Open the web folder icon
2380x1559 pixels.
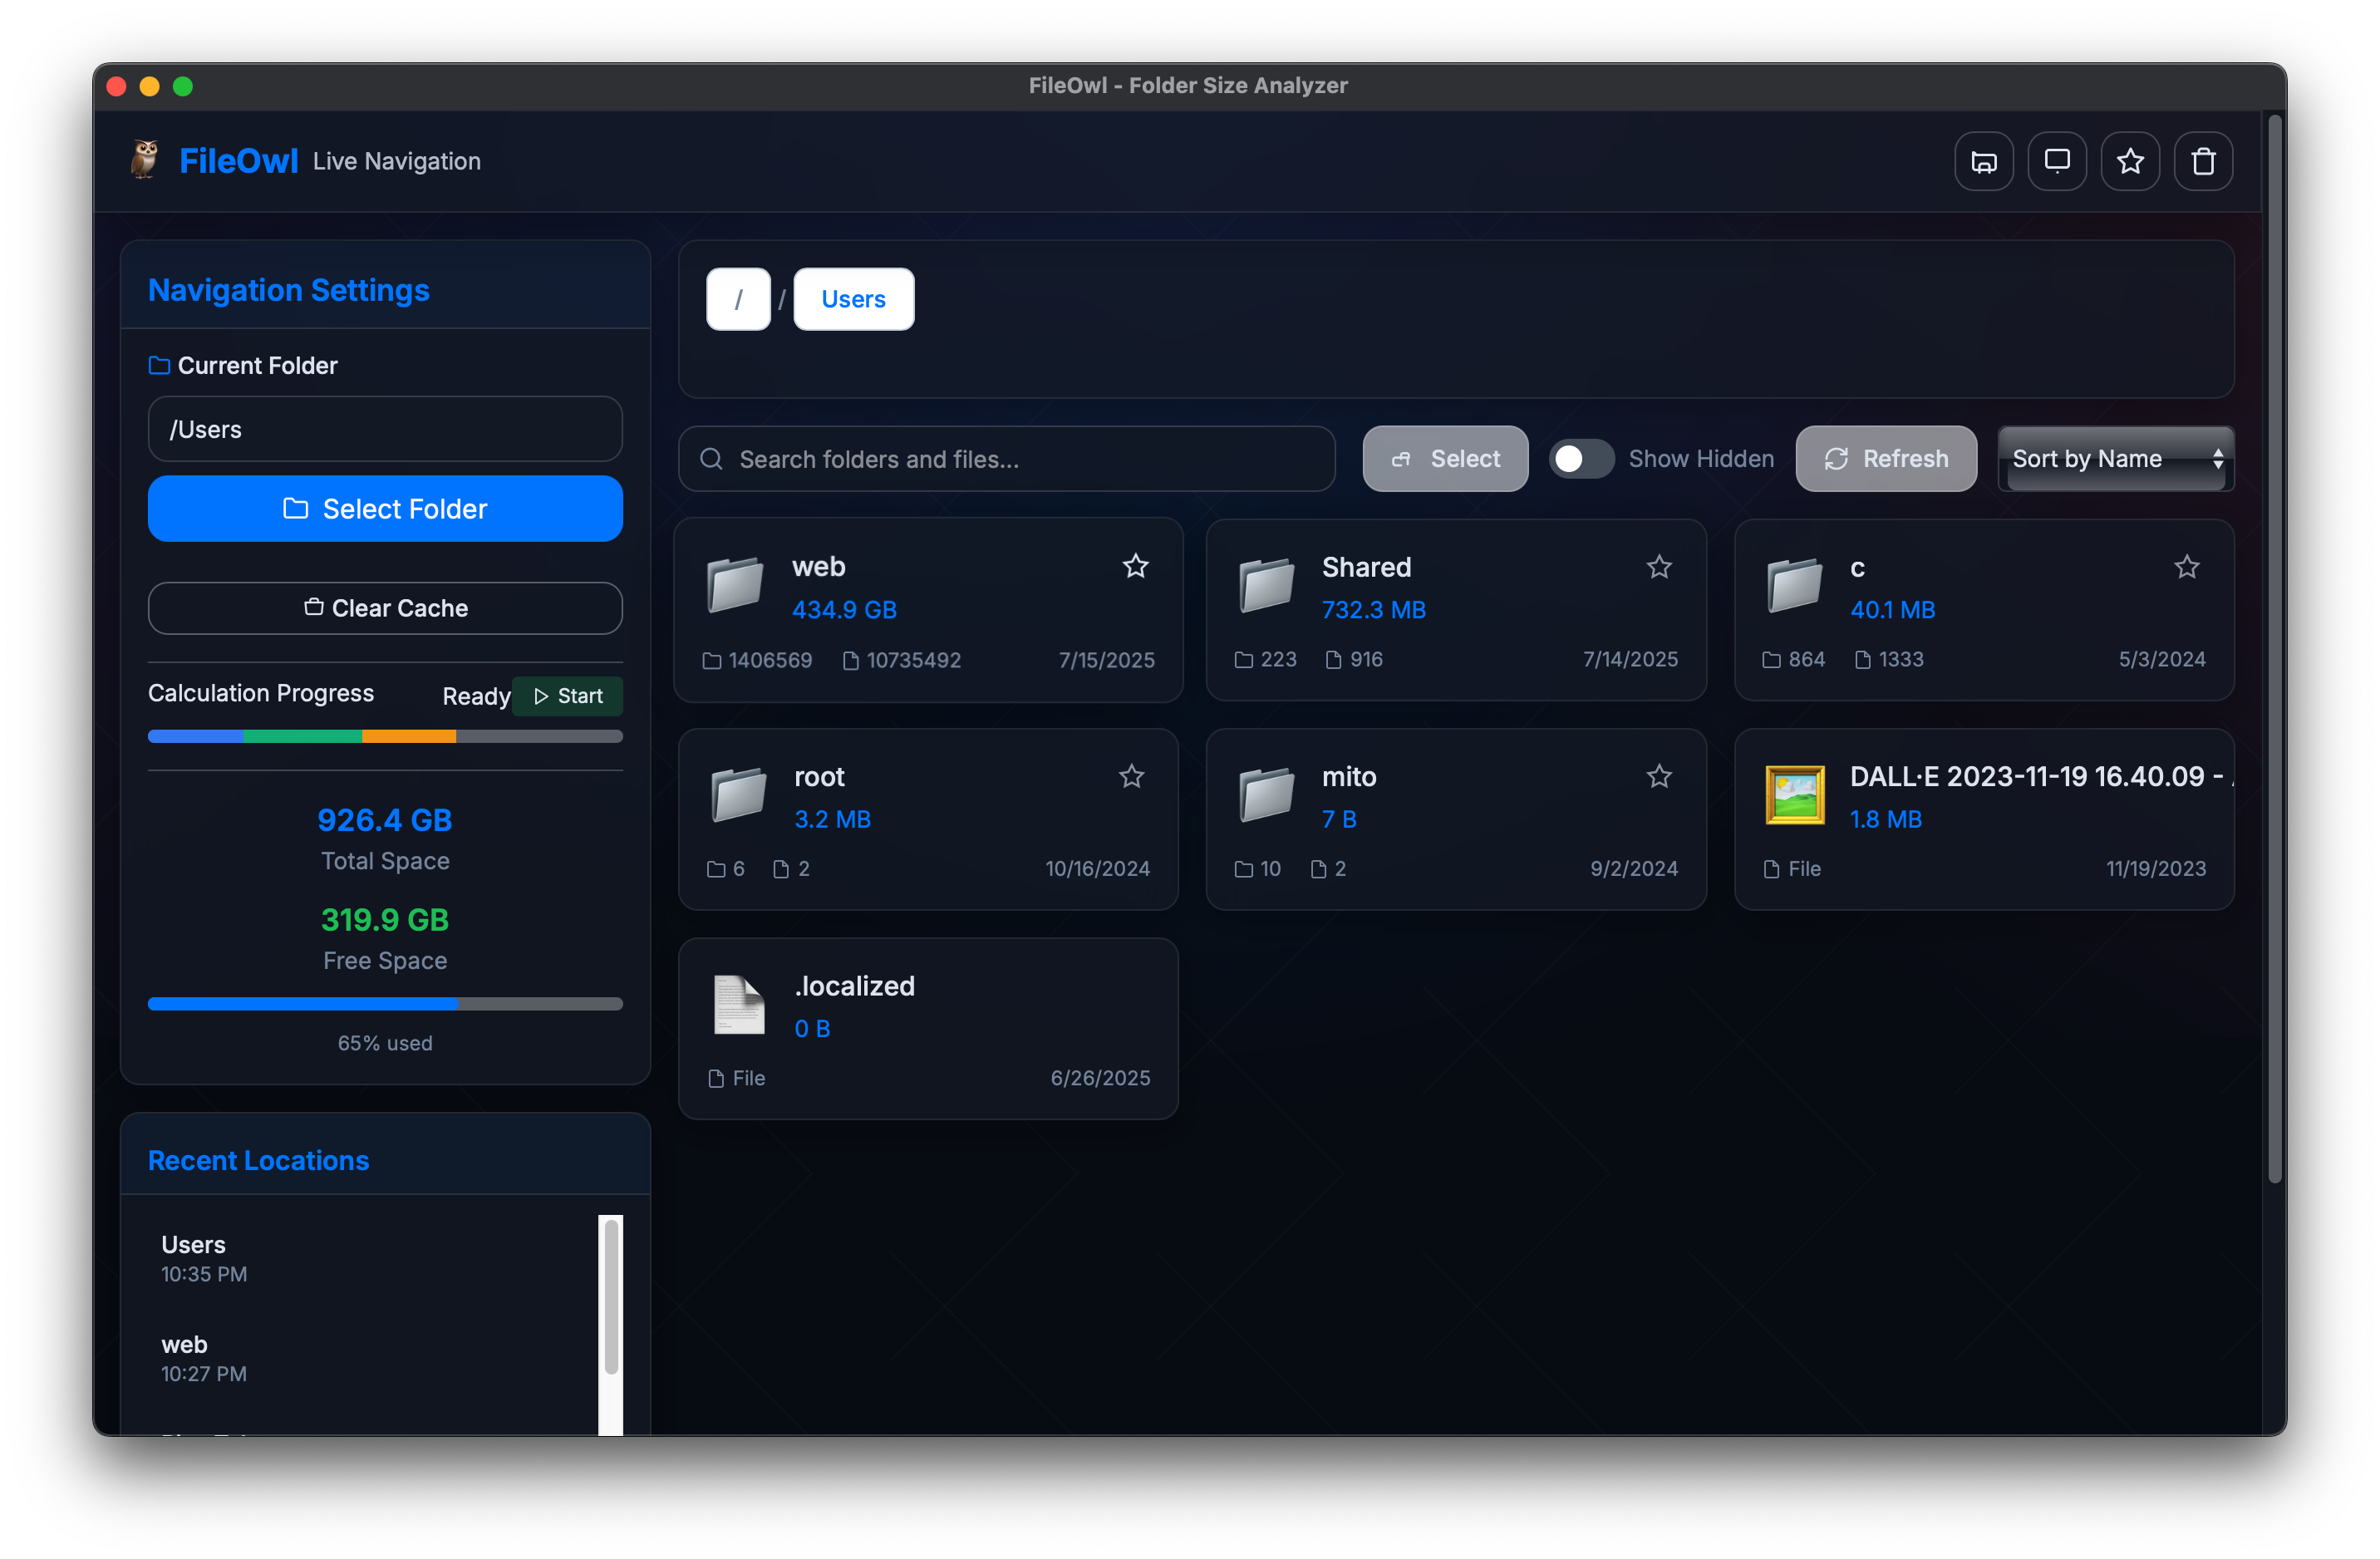click(x=735, y=585)
